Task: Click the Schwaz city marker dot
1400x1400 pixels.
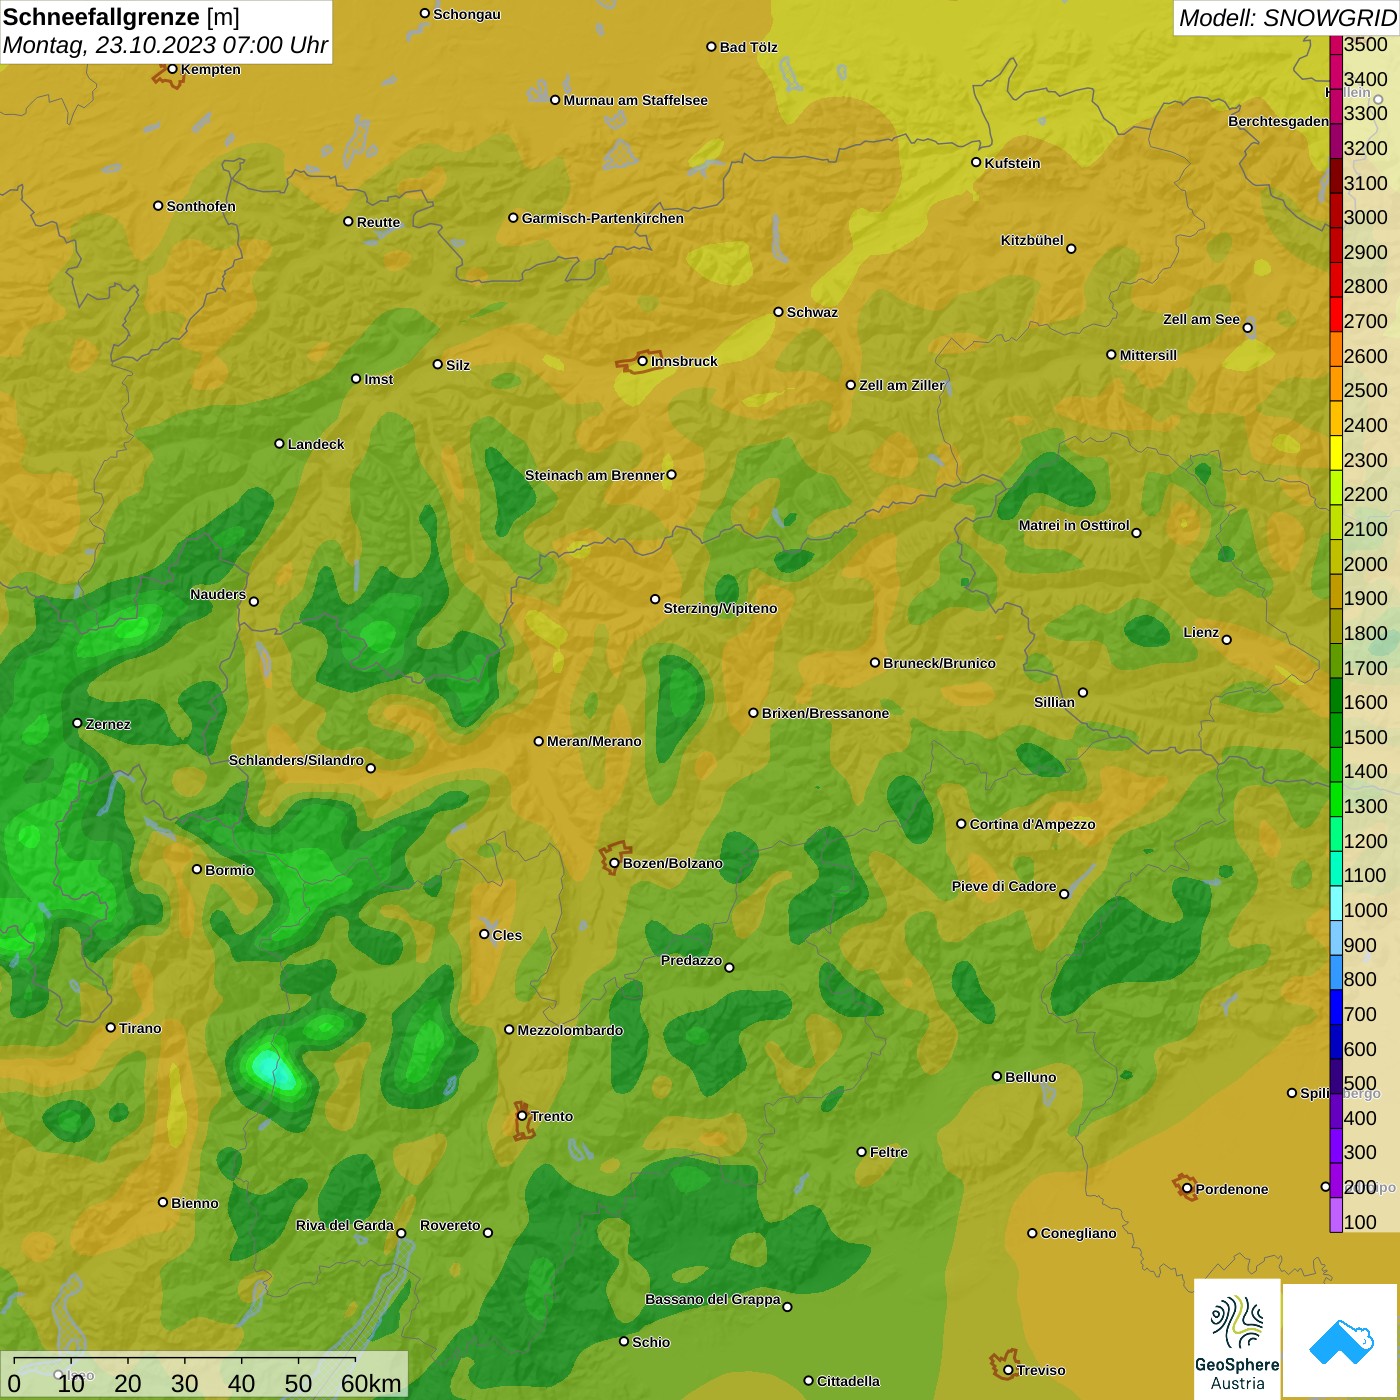Action: coord(778,312)
